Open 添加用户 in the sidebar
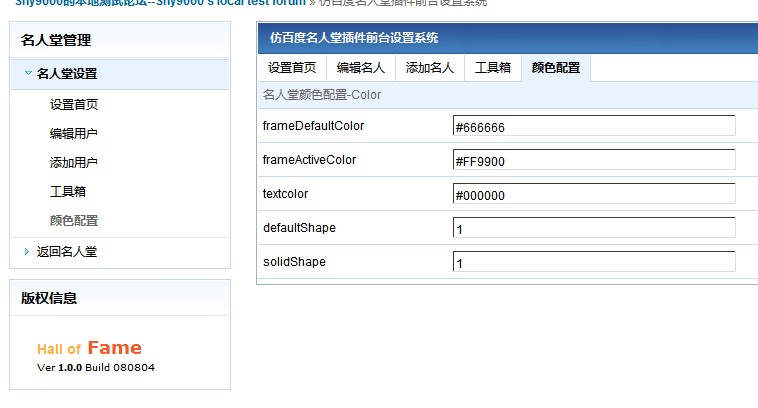758x408 pixels. (73, 162)
